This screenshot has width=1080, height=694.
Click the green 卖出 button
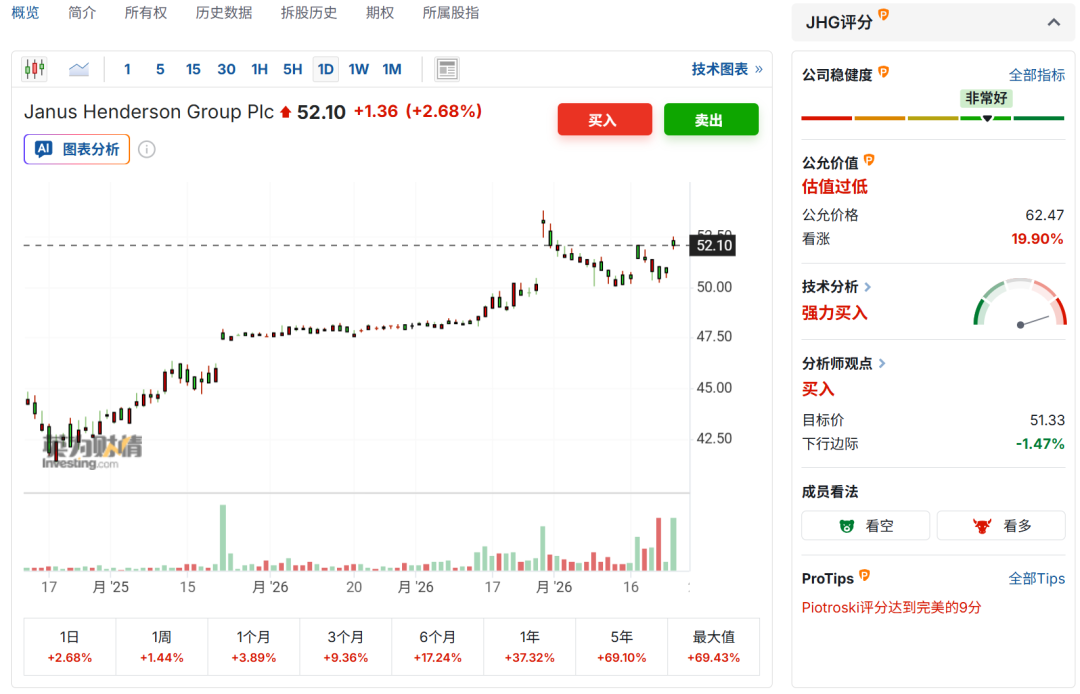pyautogui.click(x=711, y=120)
